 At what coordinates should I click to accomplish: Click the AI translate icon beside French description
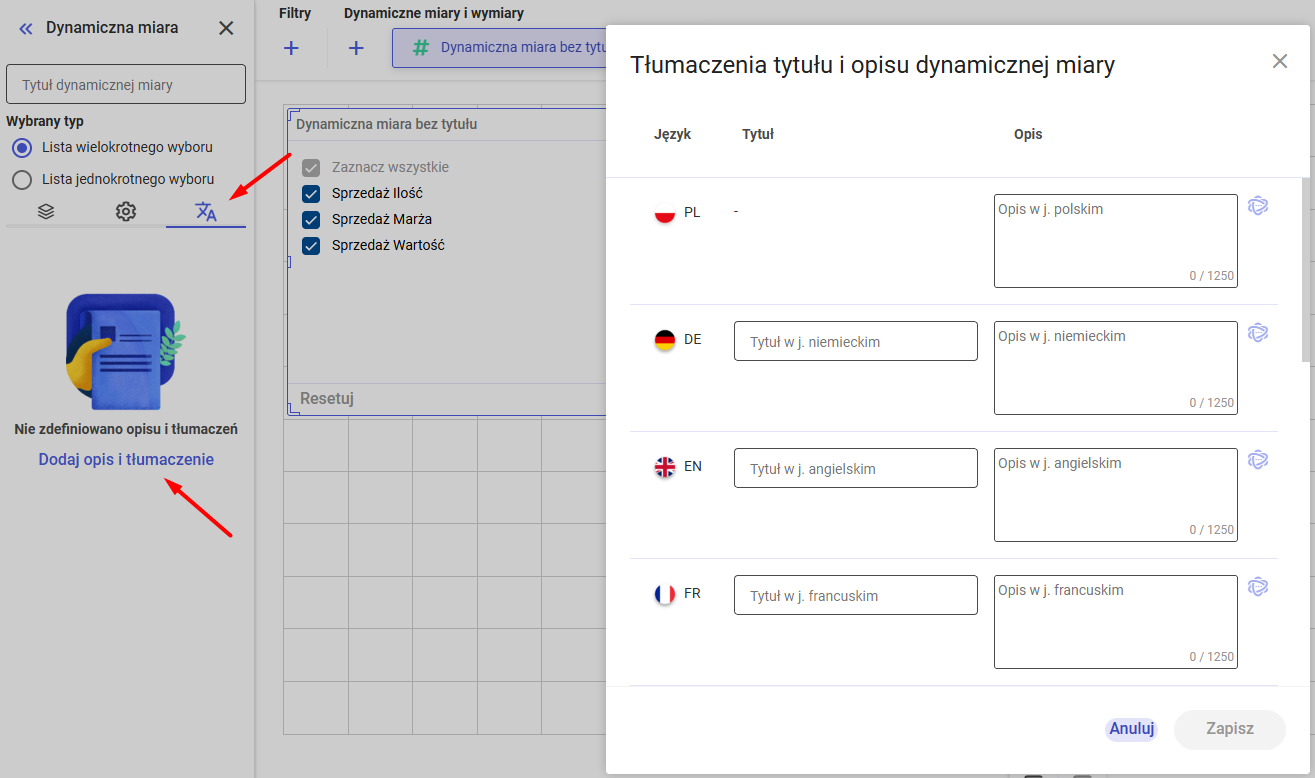[1258, 587]
